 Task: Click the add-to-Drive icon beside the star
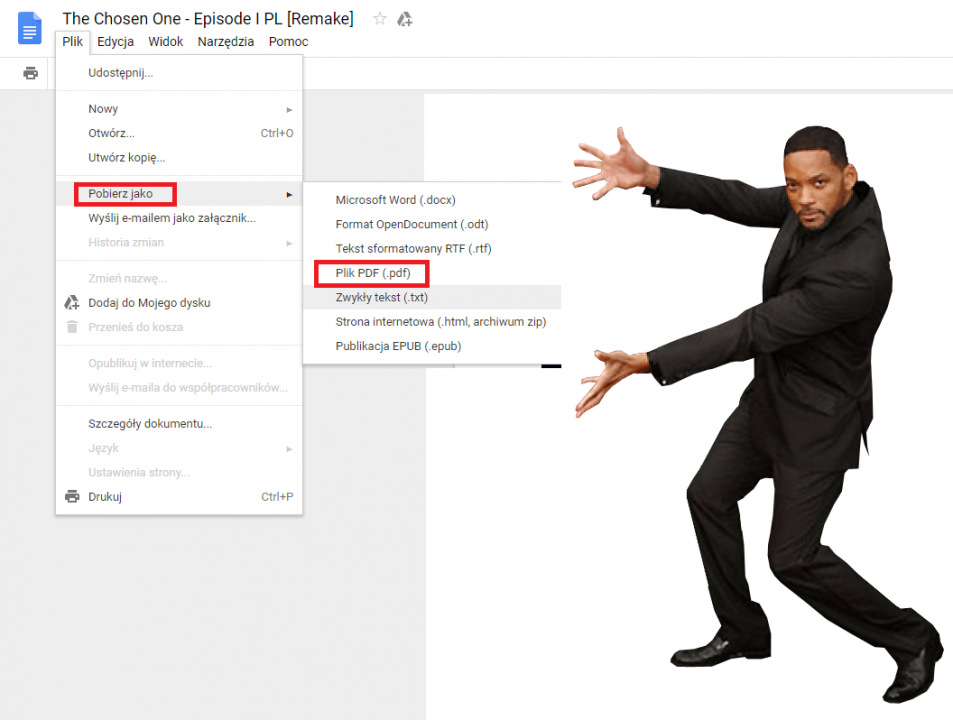(x=405, y=19)
